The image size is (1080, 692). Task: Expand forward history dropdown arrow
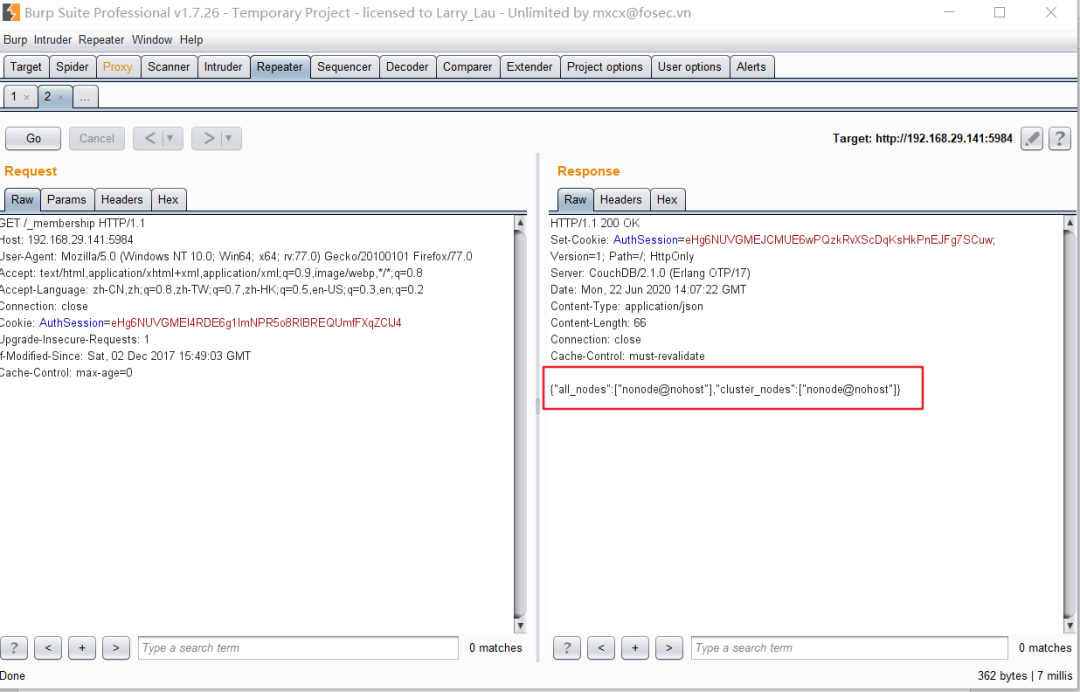pos(229,138)
